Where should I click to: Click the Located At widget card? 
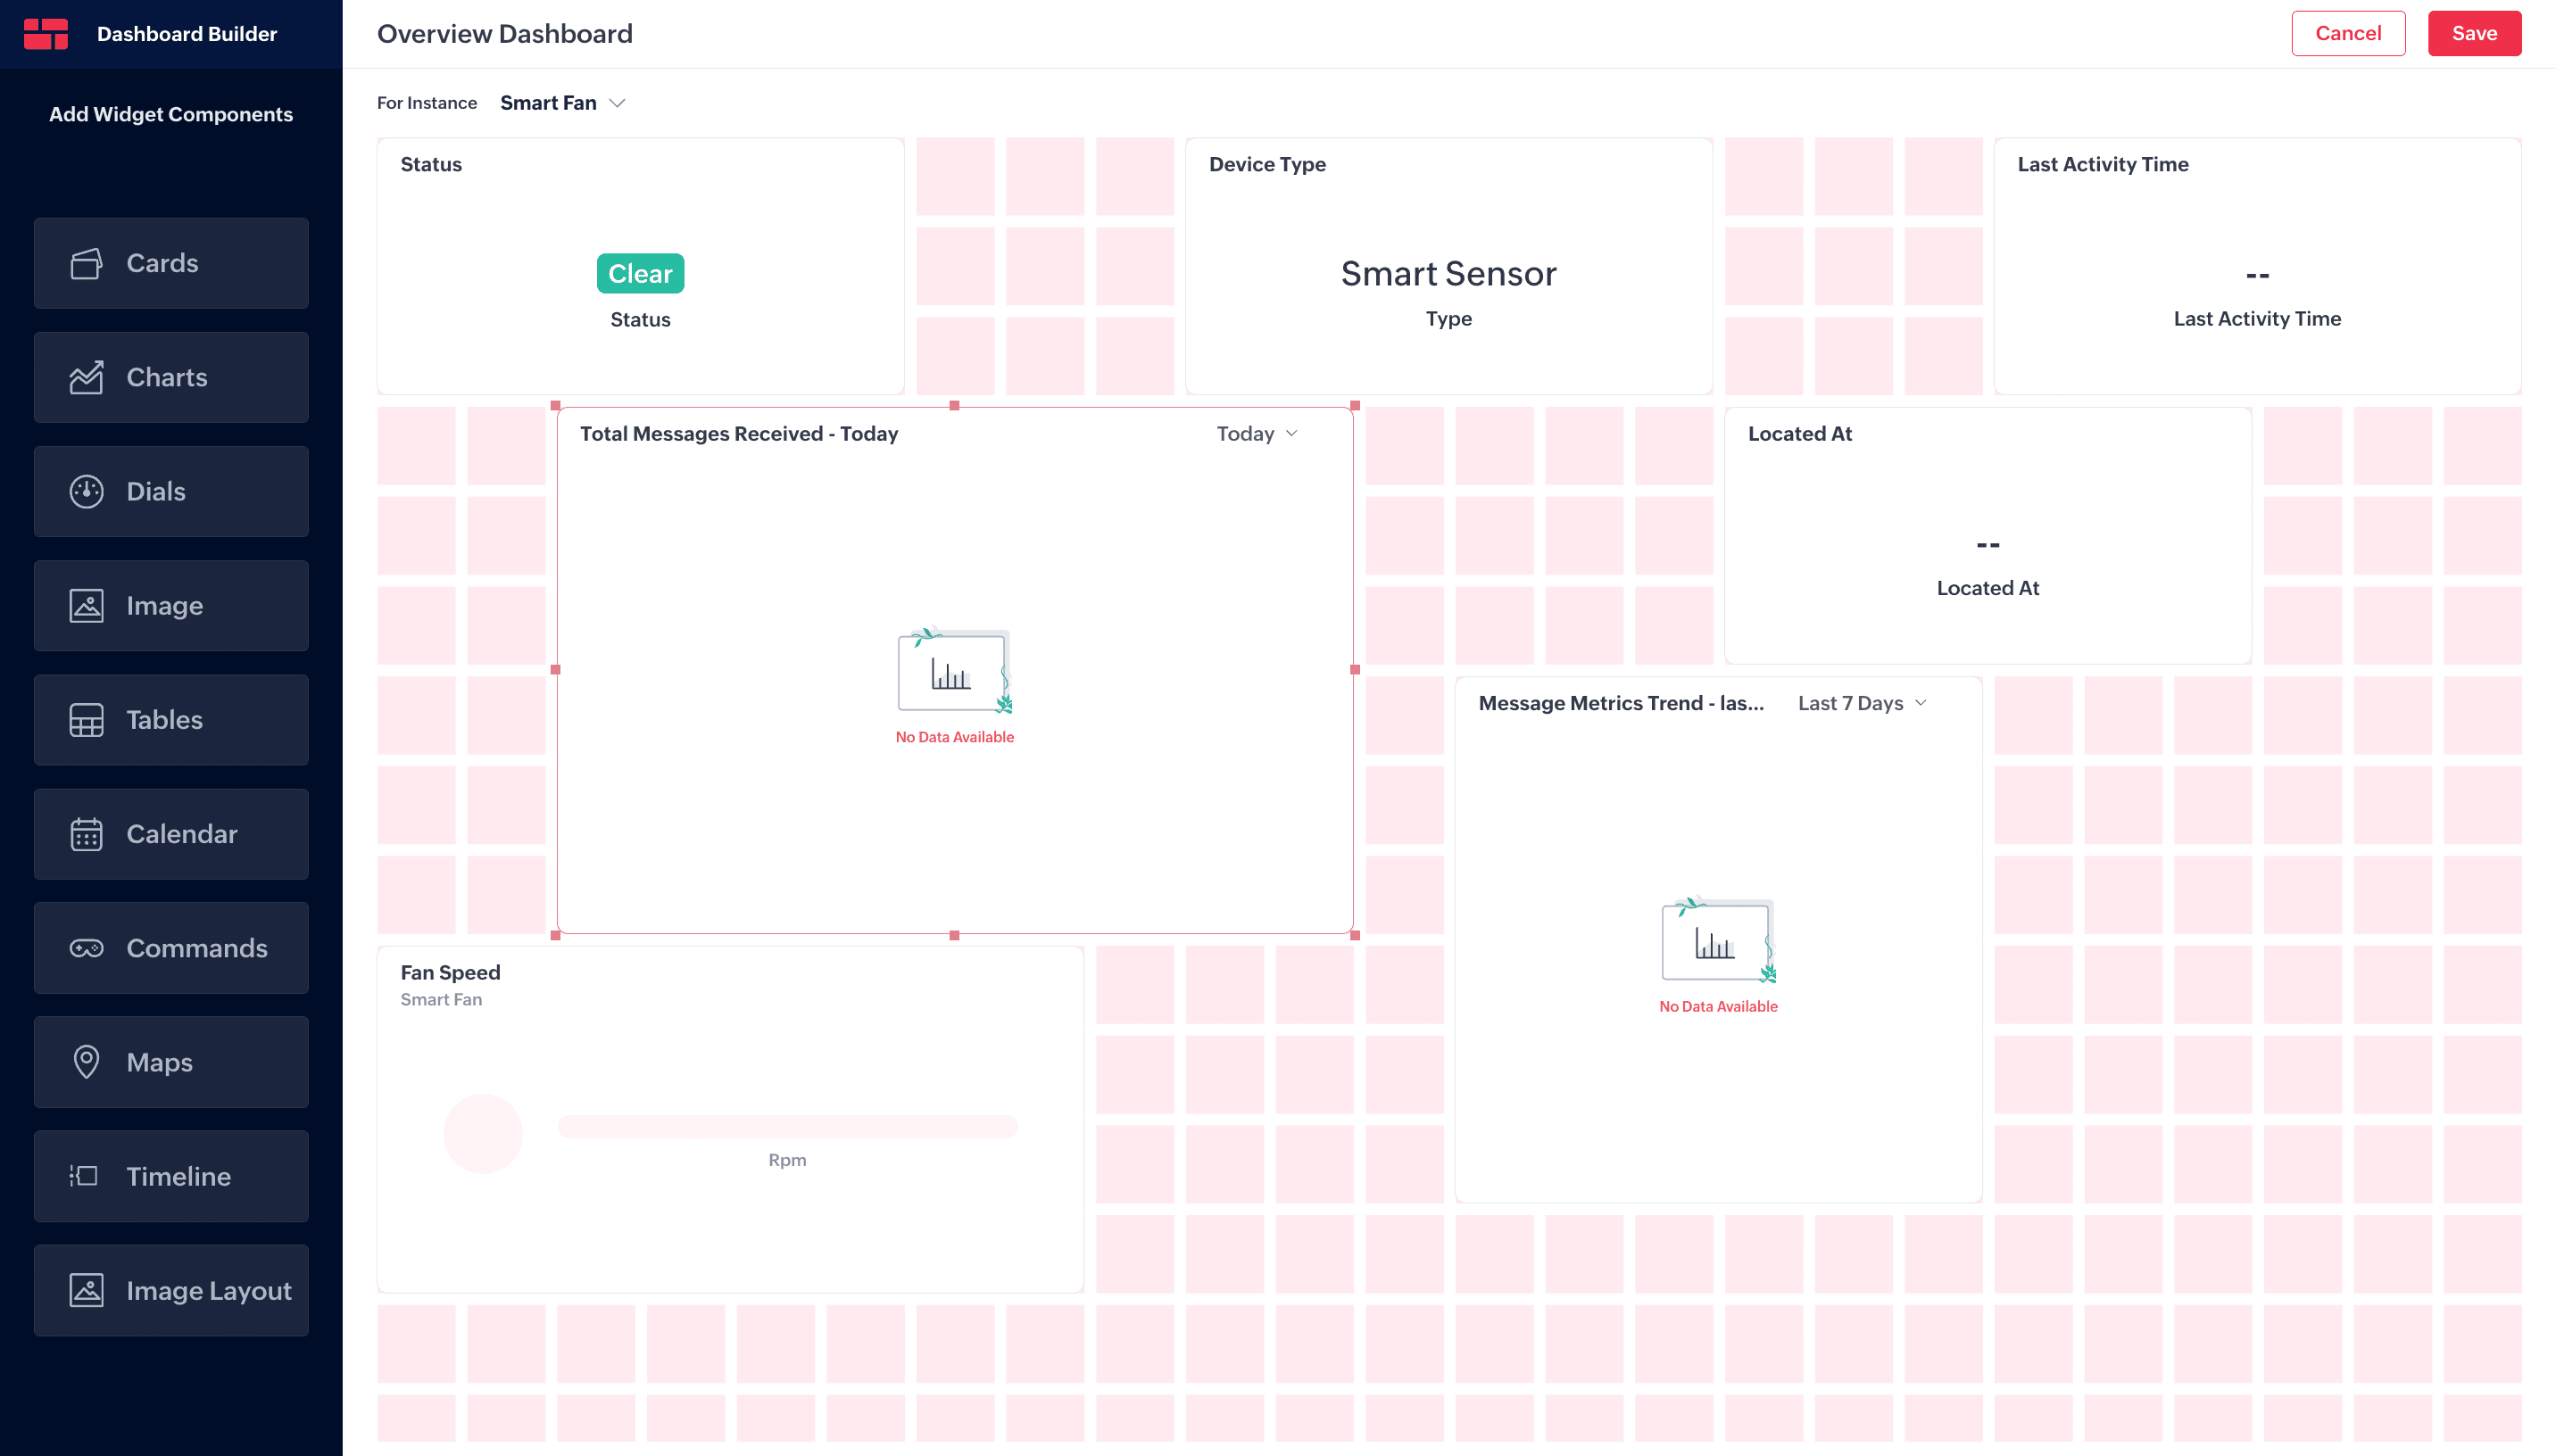[1987, 535]
